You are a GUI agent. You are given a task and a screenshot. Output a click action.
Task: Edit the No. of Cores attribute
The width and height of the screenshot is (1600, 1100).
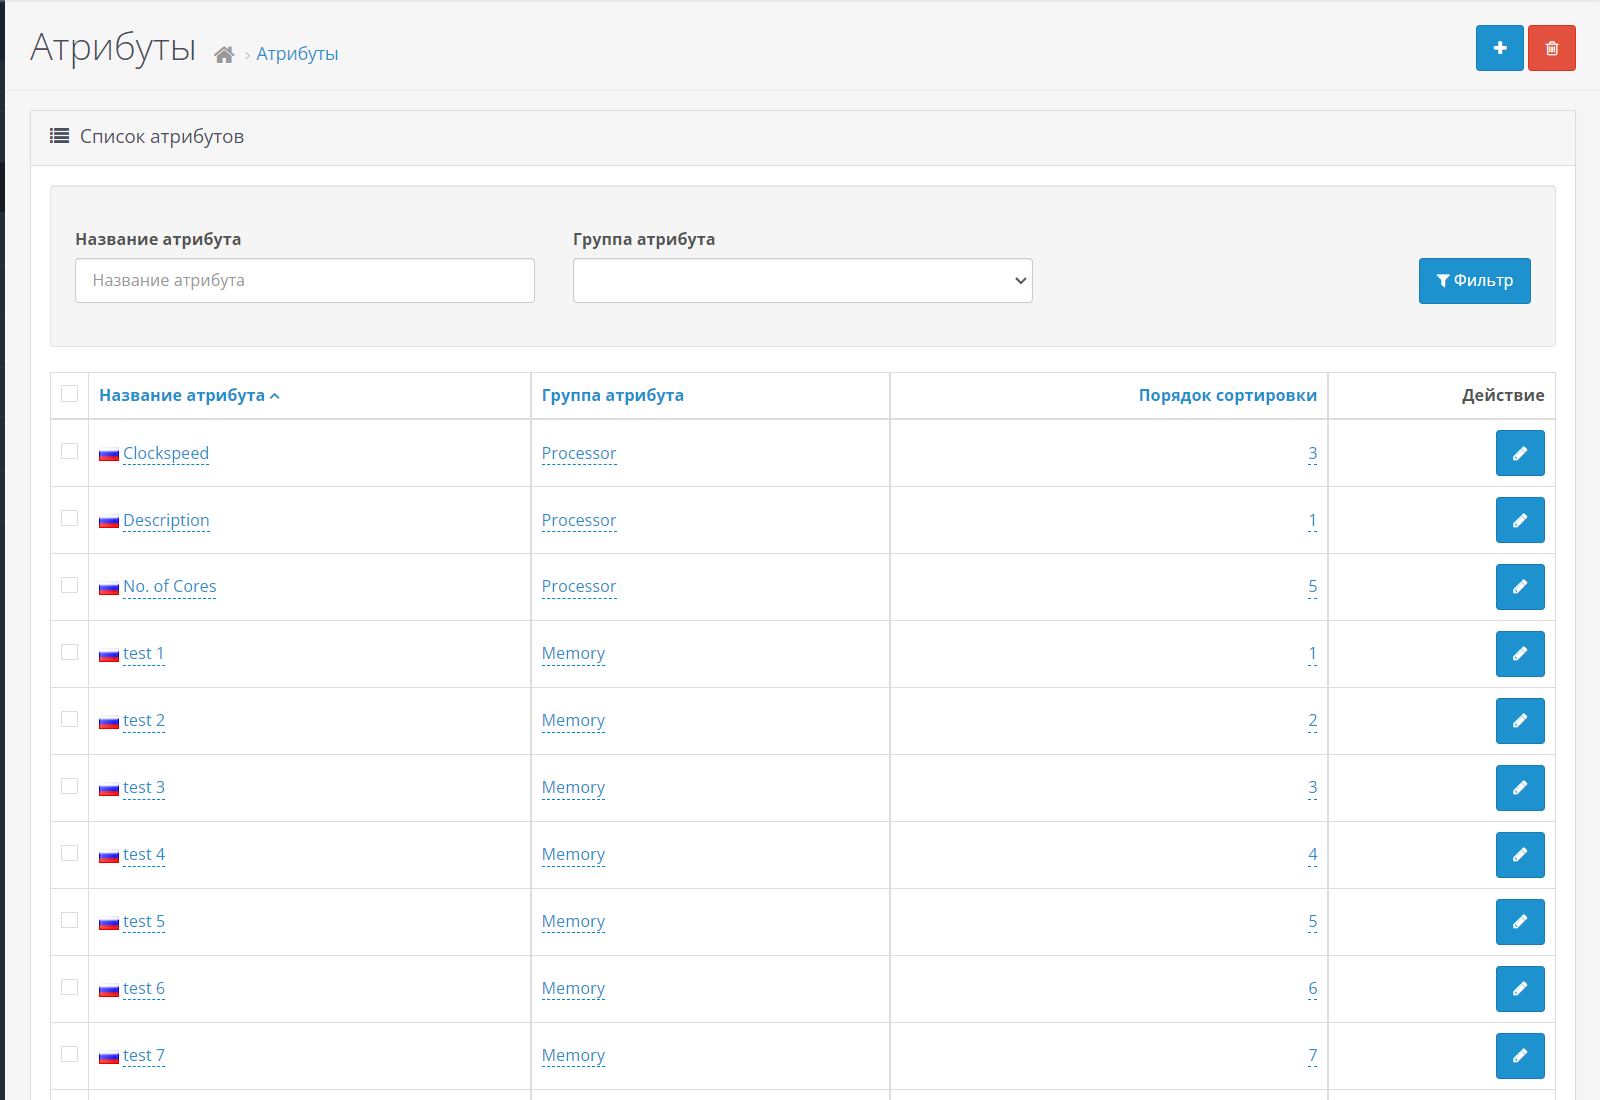(1520, 587)
